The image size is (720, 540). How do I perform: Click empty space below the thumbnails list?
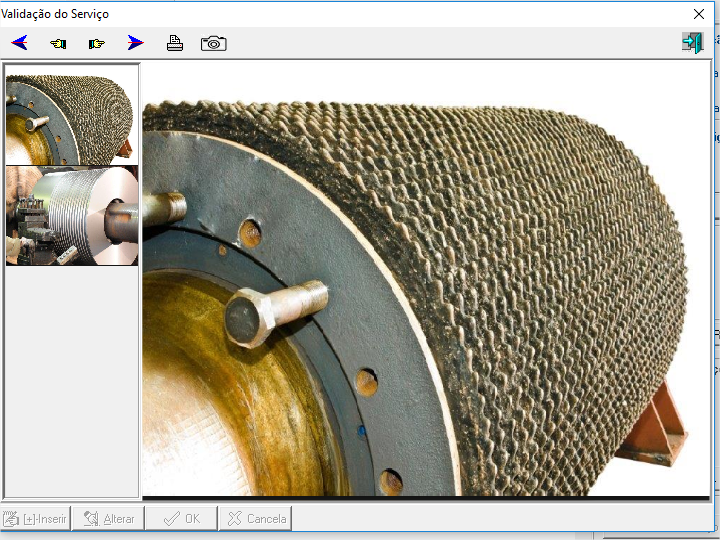[x=72, y=380]
